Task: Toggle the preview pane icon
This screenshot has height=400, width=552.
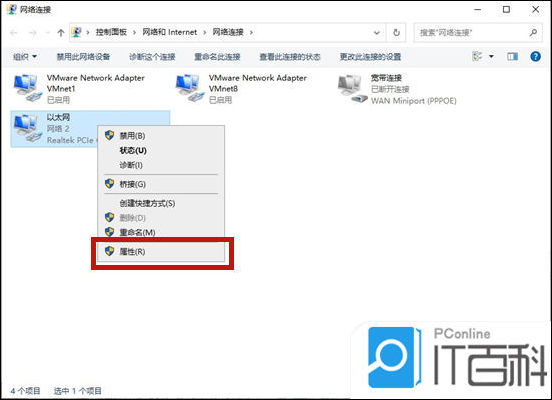Action: [512, 56]
